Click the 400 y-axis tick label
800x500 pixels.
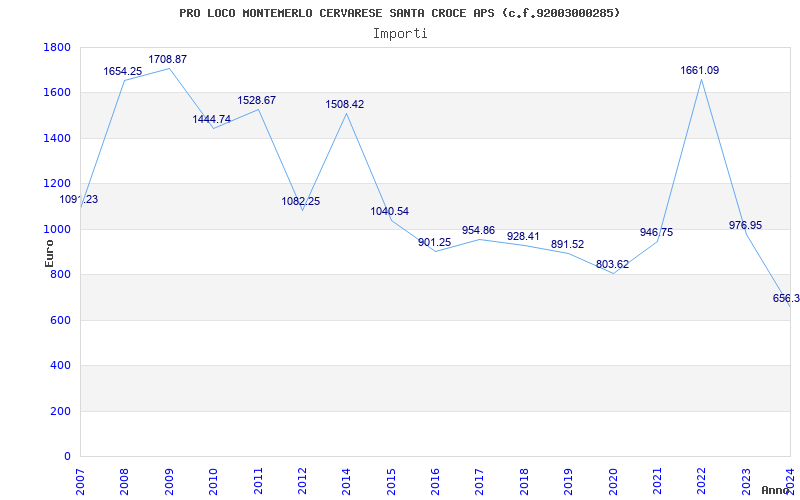coord(61,366)
